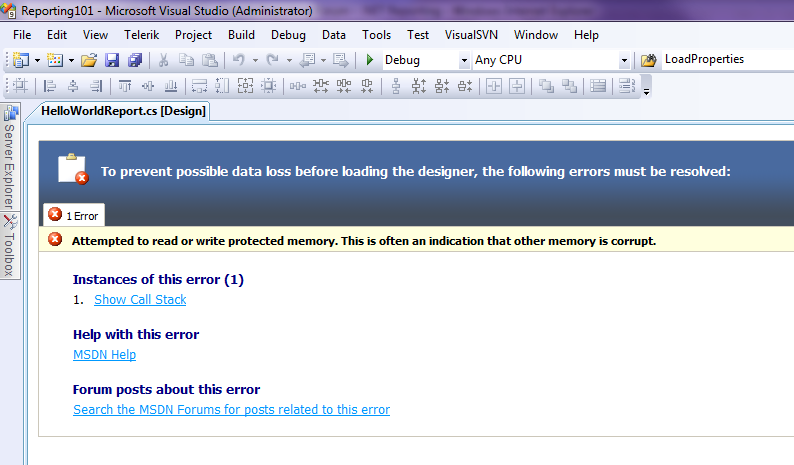
Task: Click the Align Middles icon
Action: [x=148, y=86]
